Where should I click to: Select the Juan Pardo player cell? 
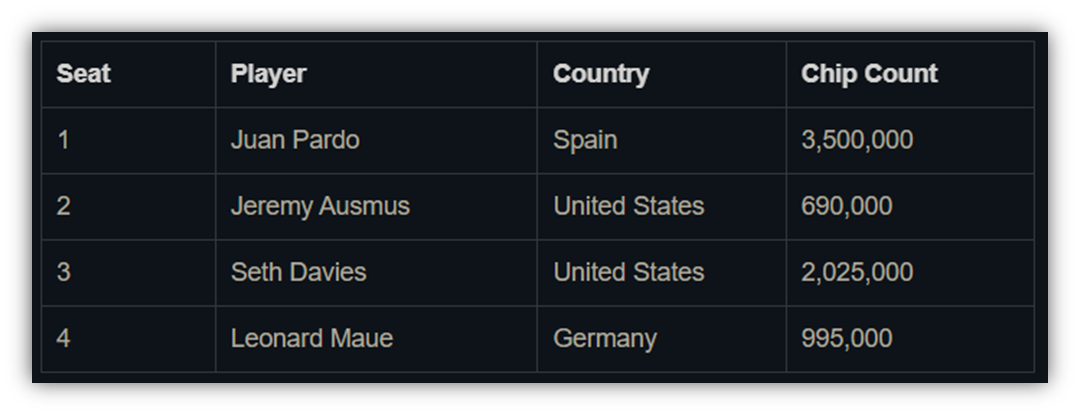click(x=376, y=140)
